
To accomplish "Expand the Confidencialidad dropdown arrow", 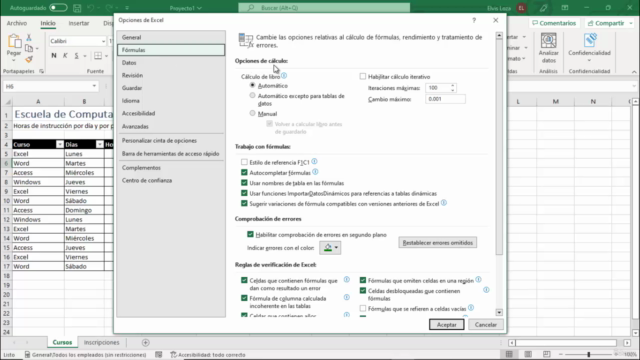I will pyautogui.click(x=589, y=60).
